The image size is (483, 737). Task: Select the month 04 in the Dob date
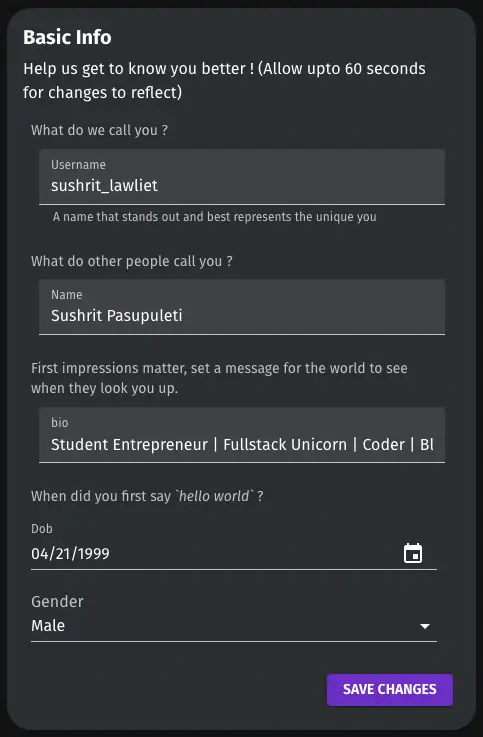coord(39,554)
